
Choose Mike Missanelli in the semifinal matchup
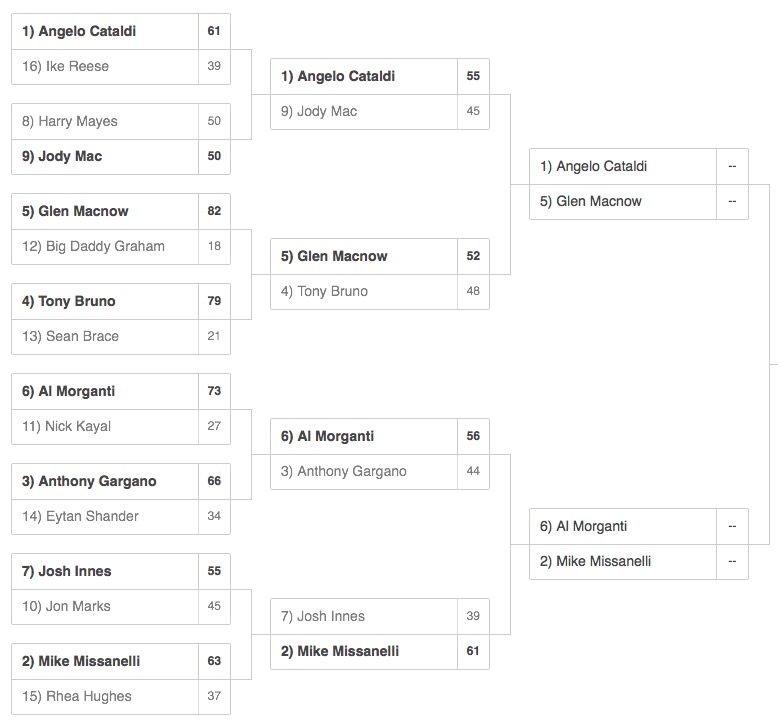[639, 562]
